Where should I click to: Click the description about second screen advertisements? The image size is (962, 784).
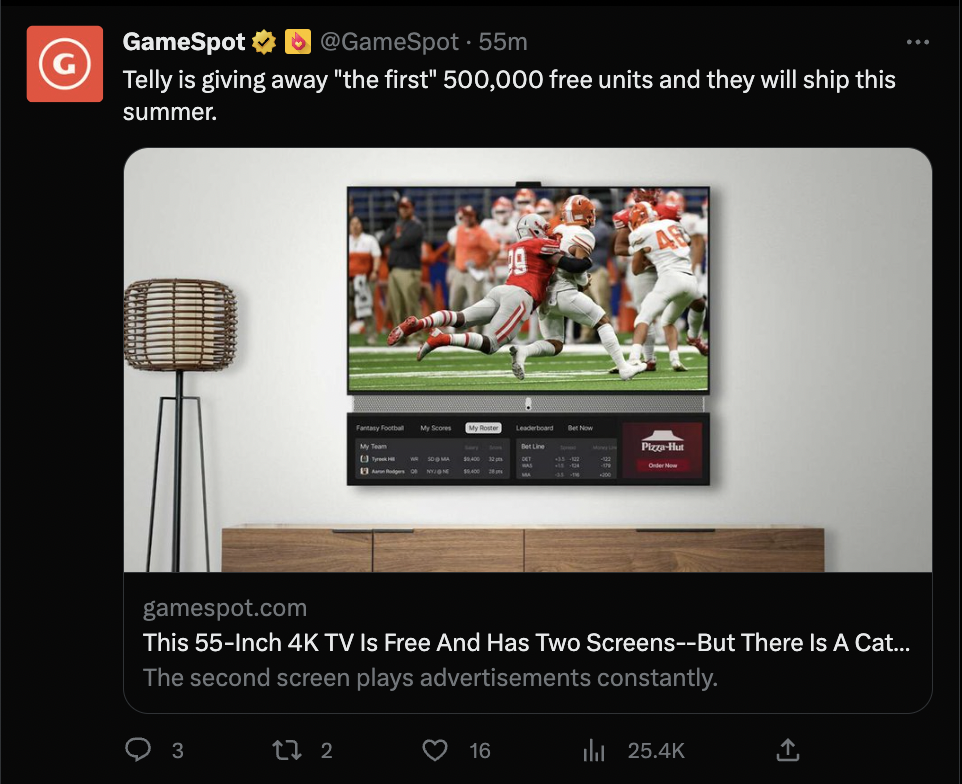pos(430,677)
